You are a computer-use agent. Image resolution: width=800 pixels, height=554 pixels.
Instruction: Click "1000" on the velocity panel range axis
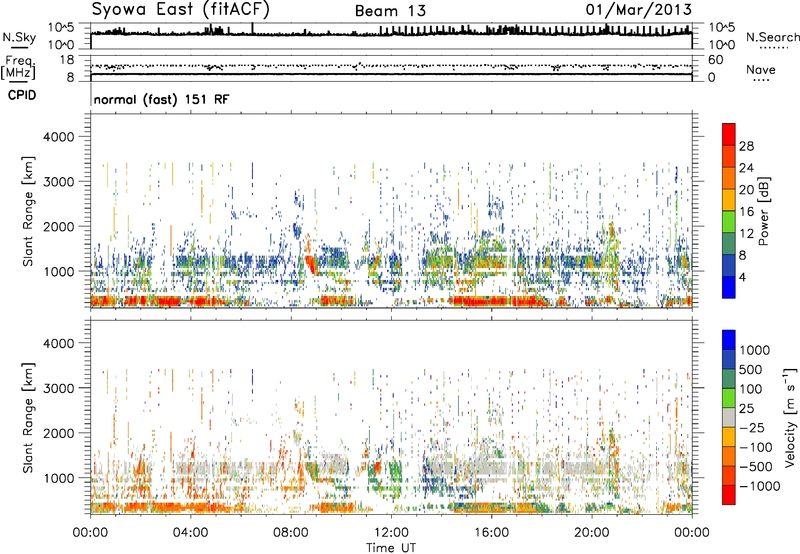point(59,478)
